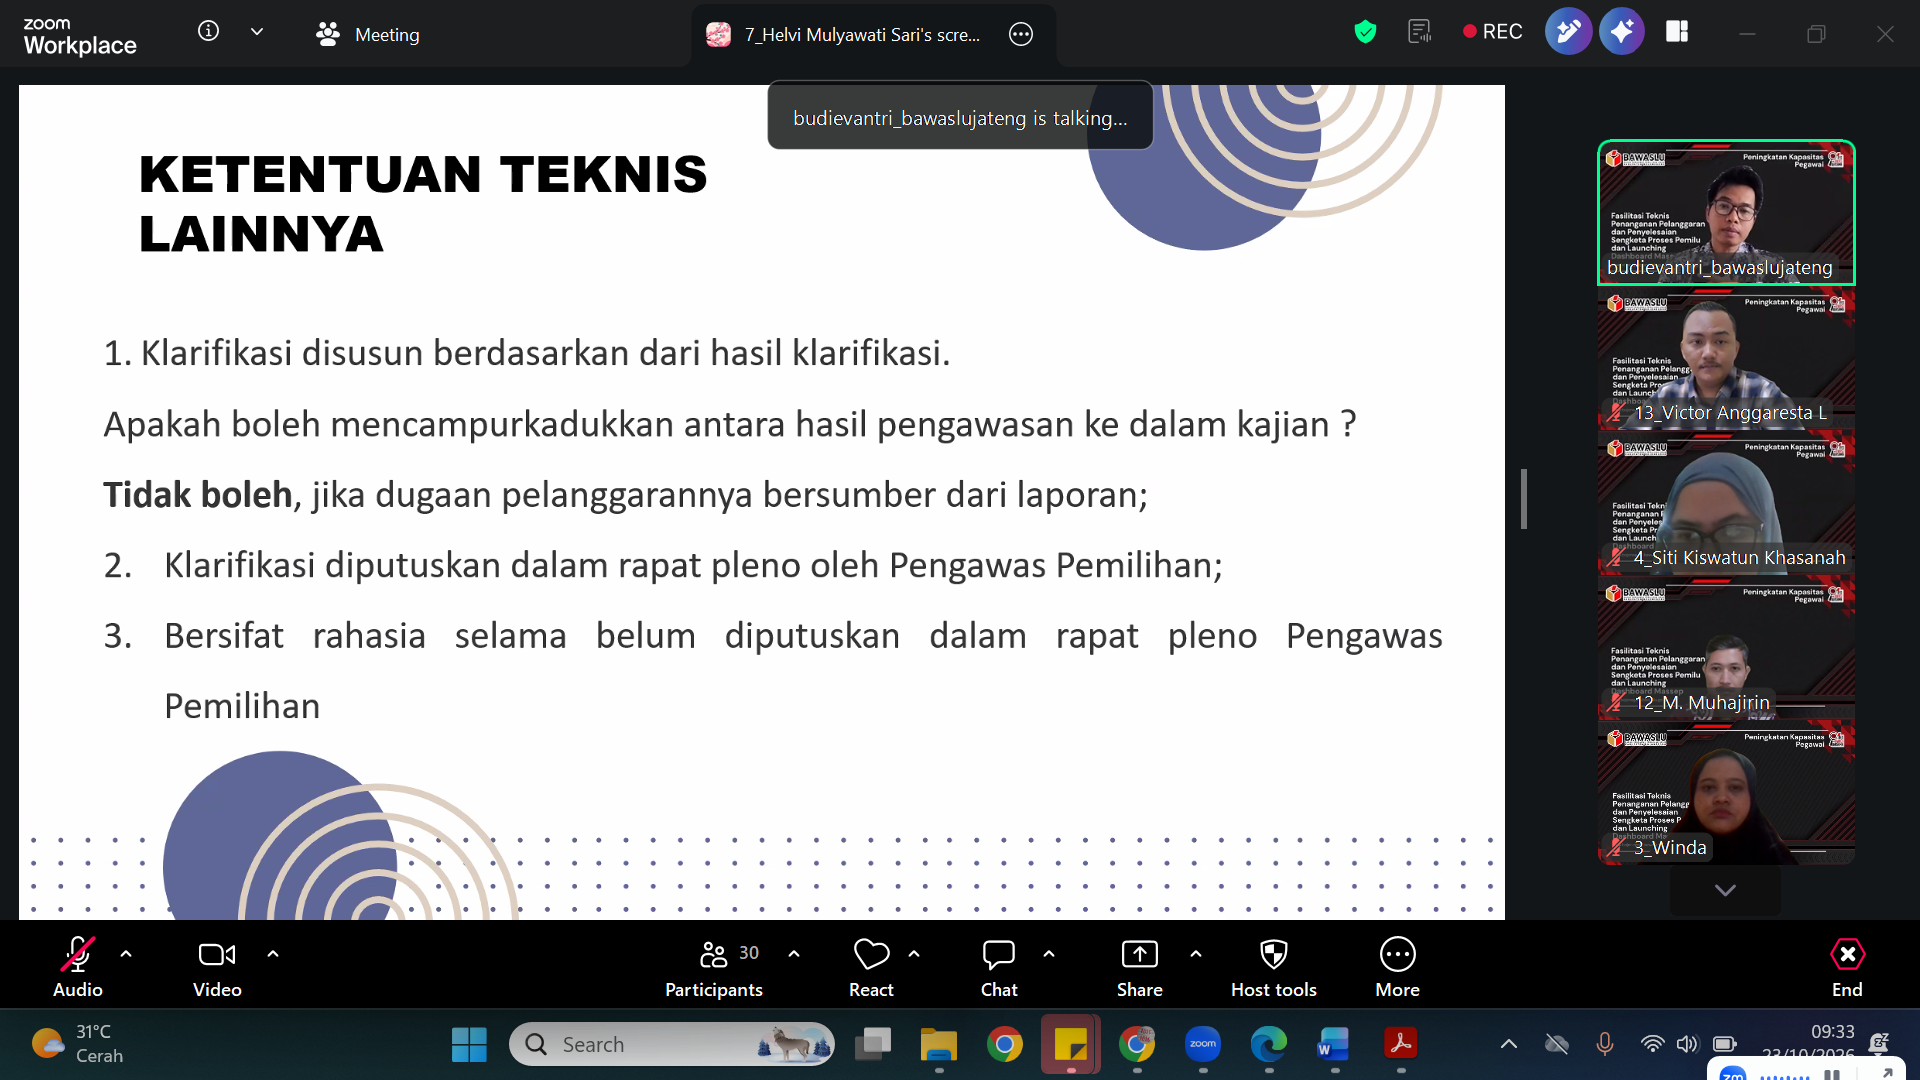Viewport: 1920px width, 1080px height.
Task: Show hidden system tray icons
Action: (x=1509, y=1044)
